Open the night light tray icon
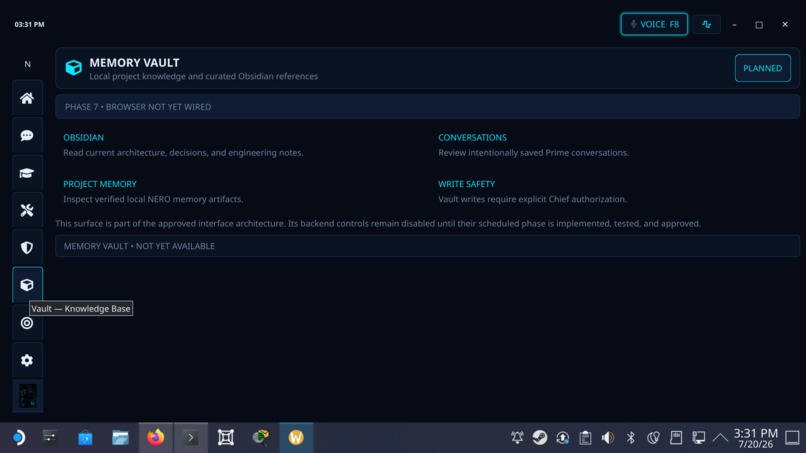The image size is (806, 453). pyautogui.click(x=653, y=438)
